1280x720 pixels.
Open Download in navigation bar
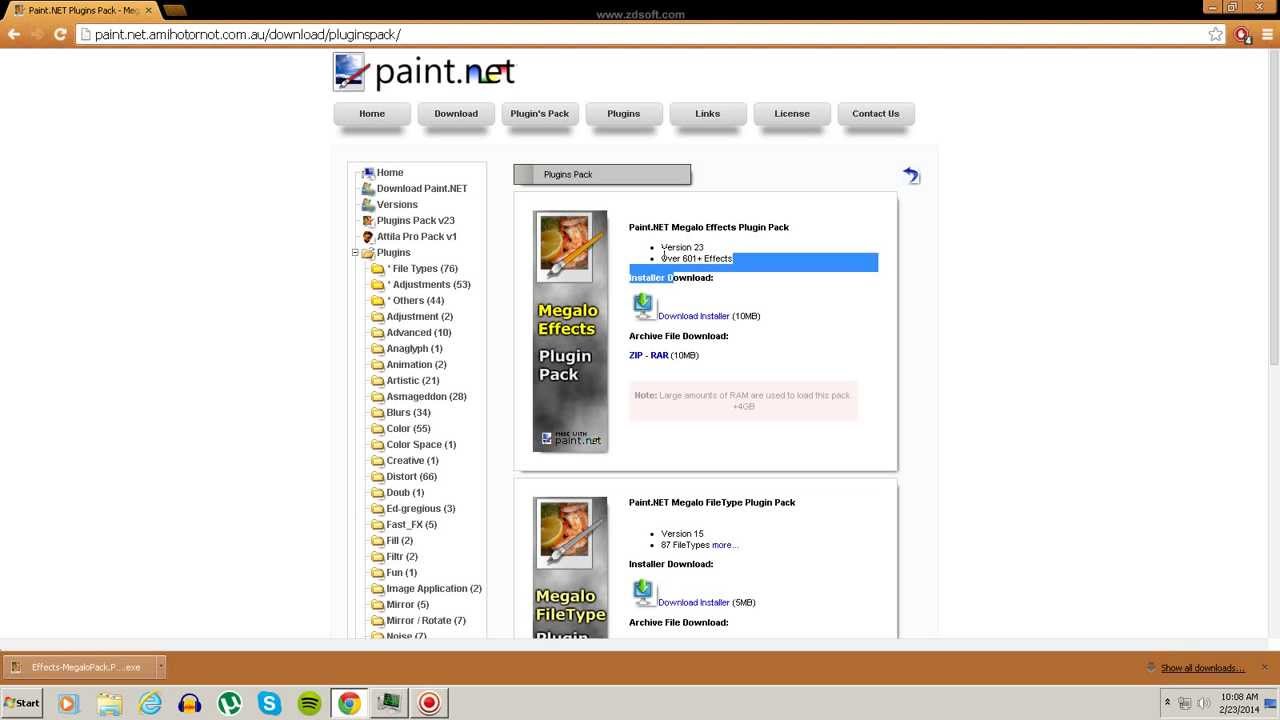(x=456, y=113)
